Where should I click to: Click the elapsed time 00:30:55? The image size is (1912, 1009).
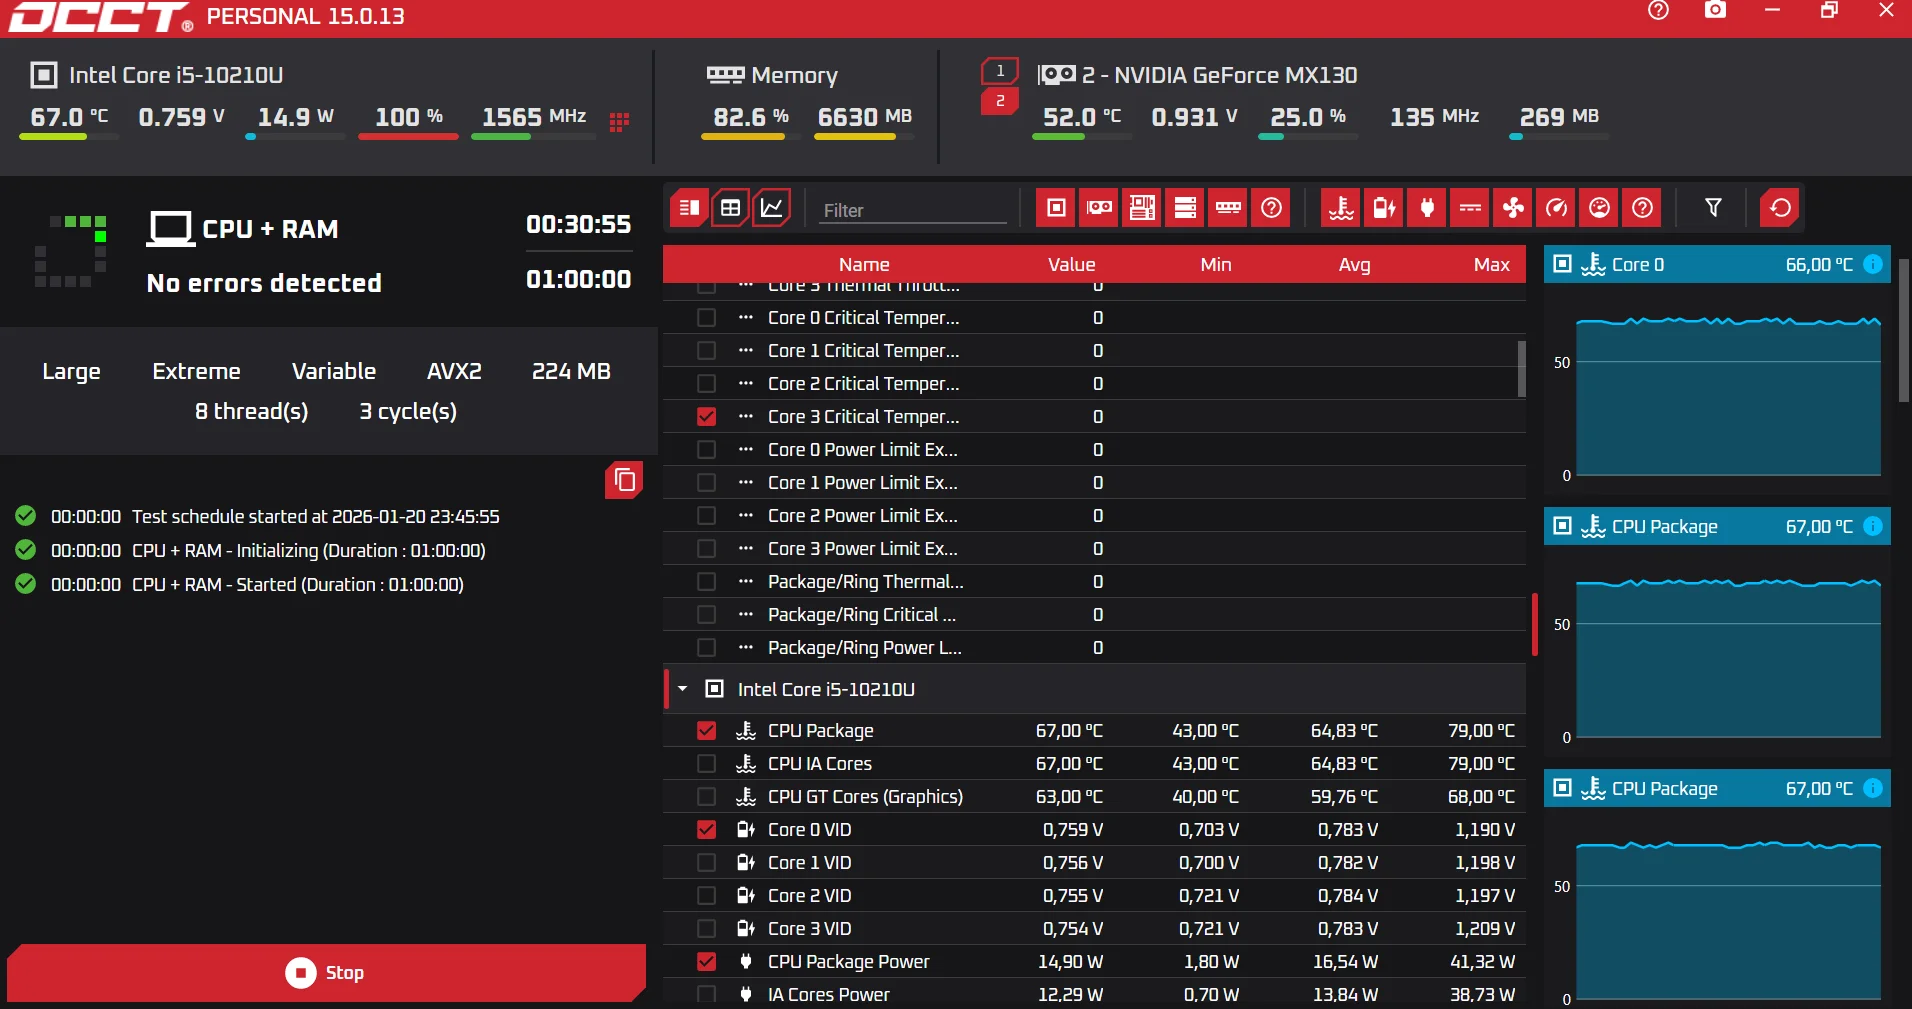579,224
